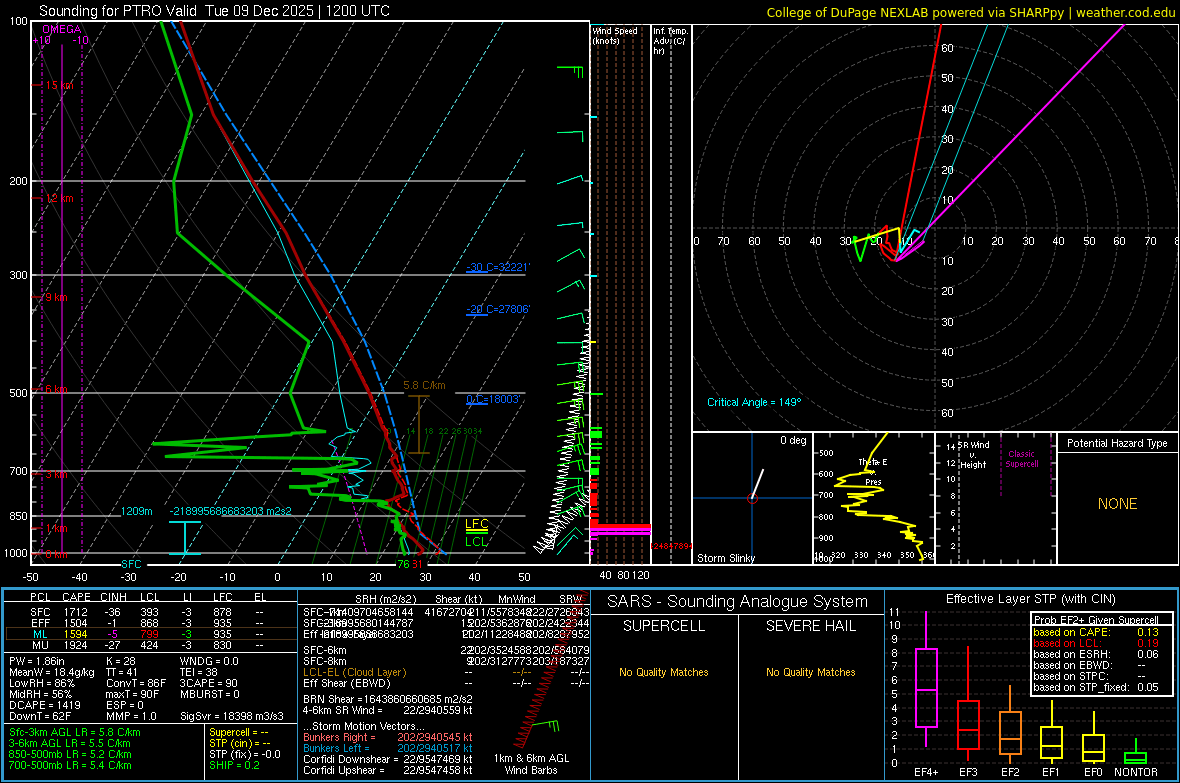
Task: Click the yellow LFC label on skew-T
Action: [x=476, y=524]
